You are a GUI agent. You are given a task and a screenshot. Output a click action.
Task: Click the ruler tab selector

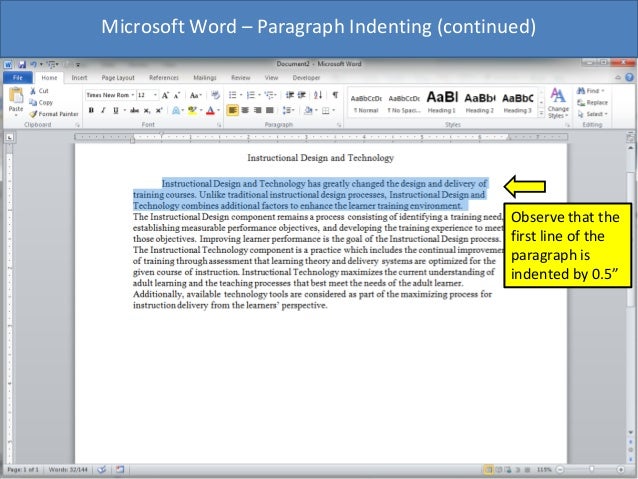(10, 138)
